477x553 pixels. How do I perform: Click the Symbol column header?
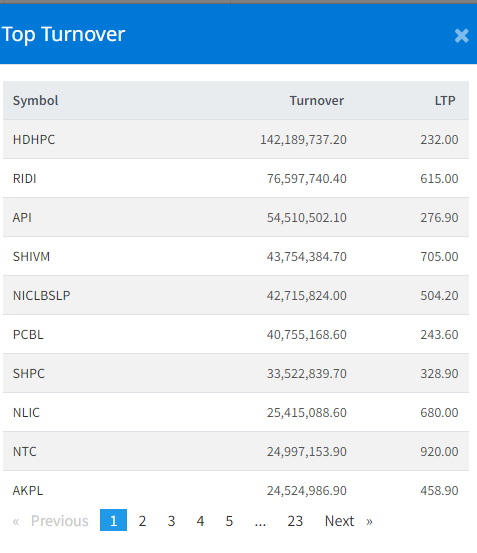click(x=36, y=101)
